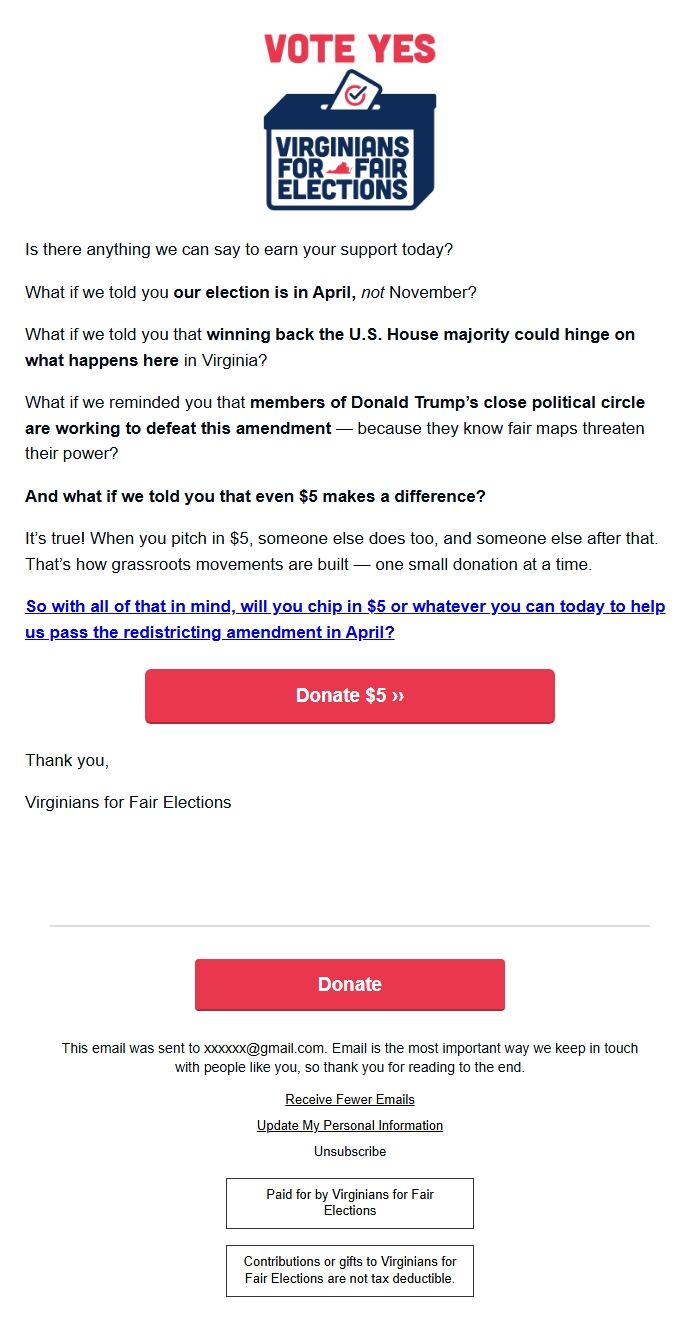The height and width of the screenshot is (1322, 700).
Task: Click Receive Fewer Emails
Action: pyautogui.click(x=350, y=1099)
